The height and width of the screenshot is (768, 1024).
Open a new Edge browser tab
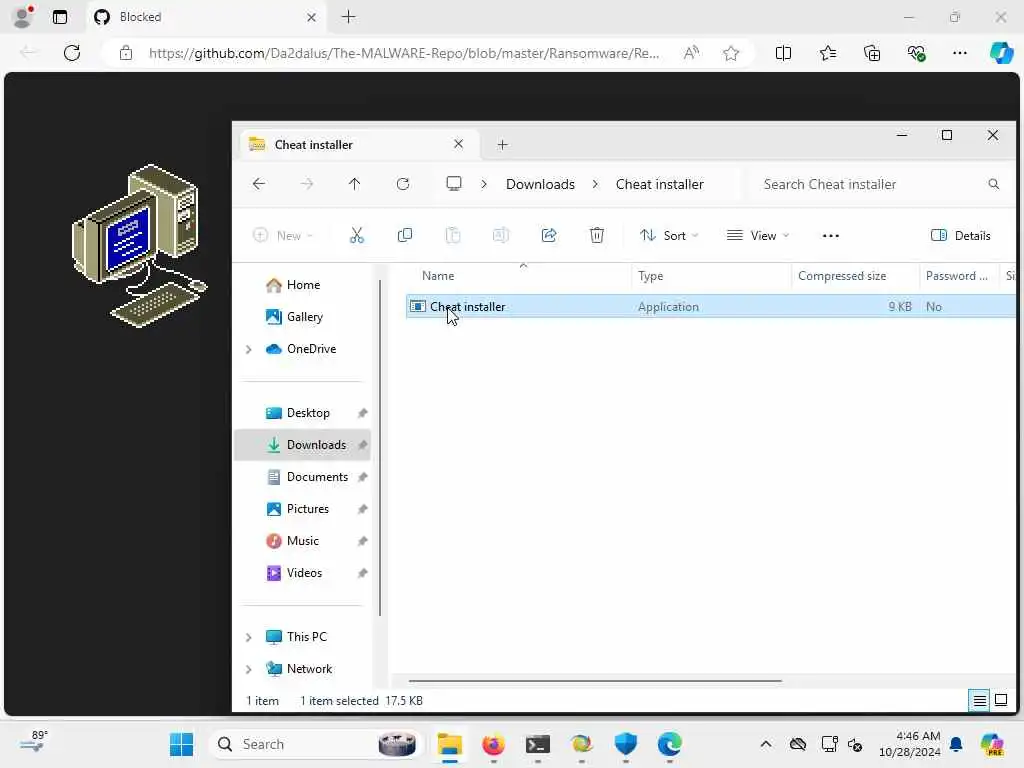click(x=349, y=17)
